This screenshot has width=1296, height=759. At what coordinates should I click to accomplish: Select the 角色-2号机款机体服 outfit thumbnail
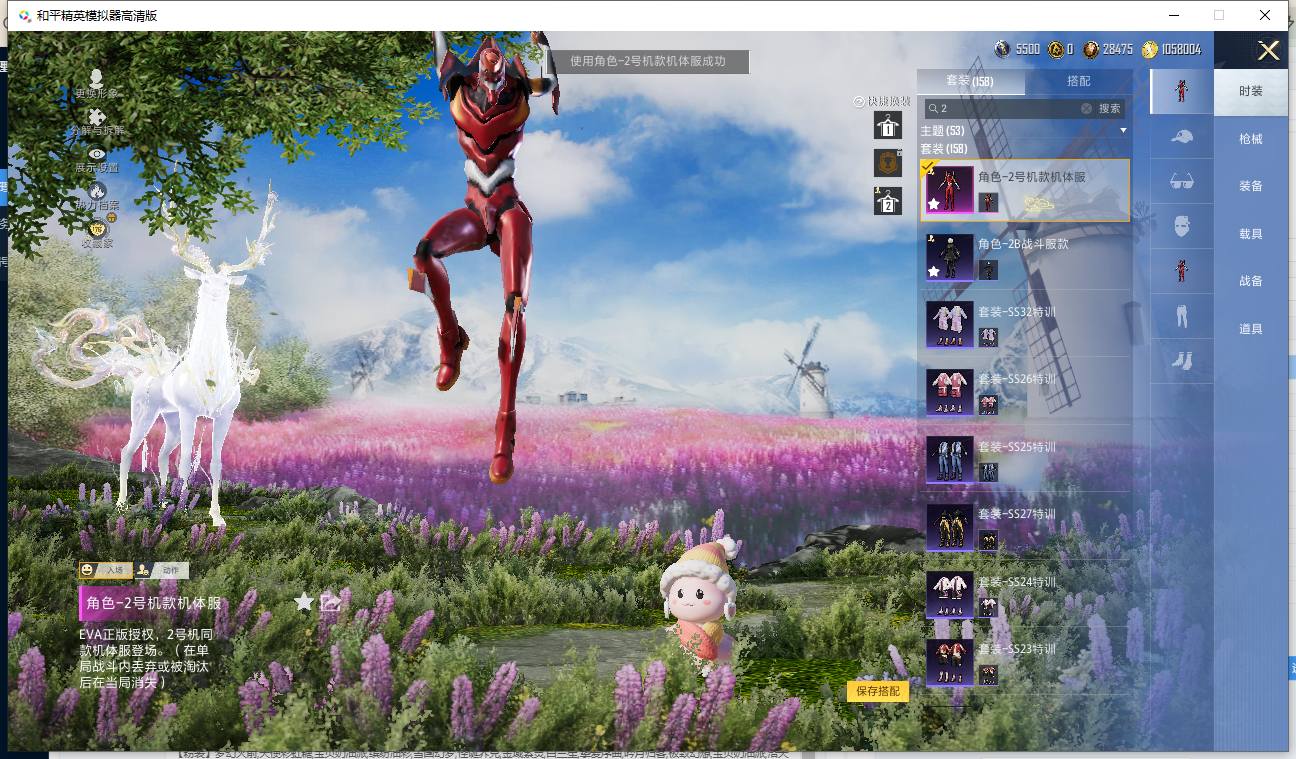click(949, 190)
